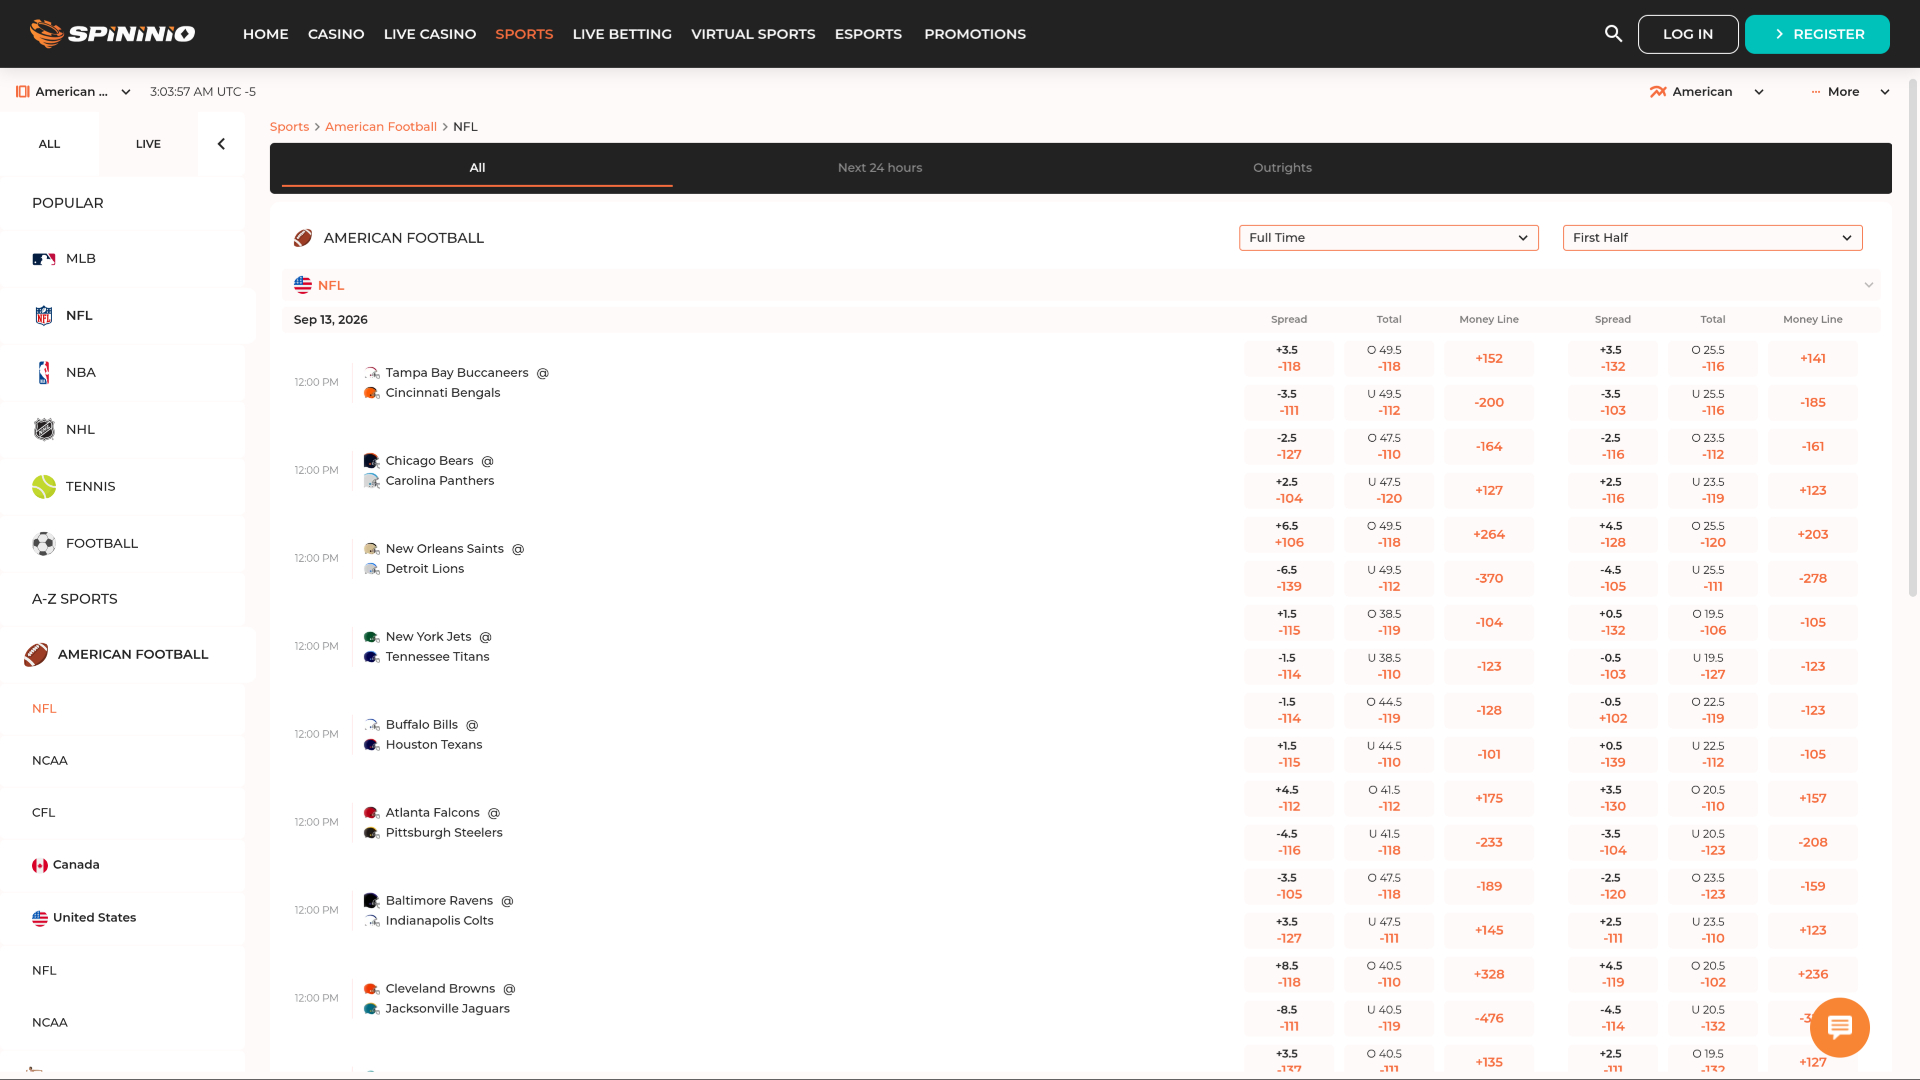Click the NFL shield icon under Popular
The height and width of the screenshot is (1080, 1920).
tap(44, 316)
